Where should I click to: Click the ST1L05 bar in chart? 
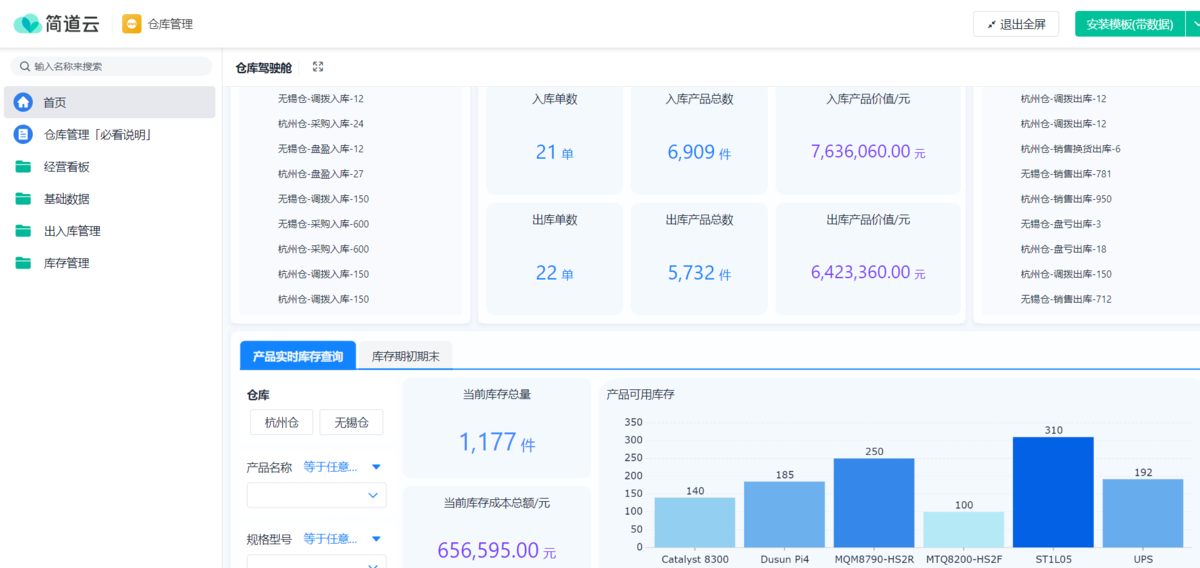pos(1052,491)
